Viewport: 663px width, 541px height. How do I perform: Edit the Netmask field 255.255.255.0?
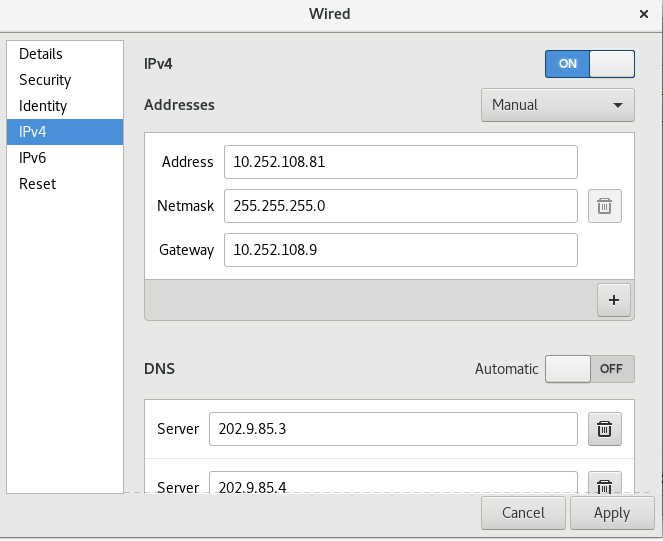click(x=401, y=206)
